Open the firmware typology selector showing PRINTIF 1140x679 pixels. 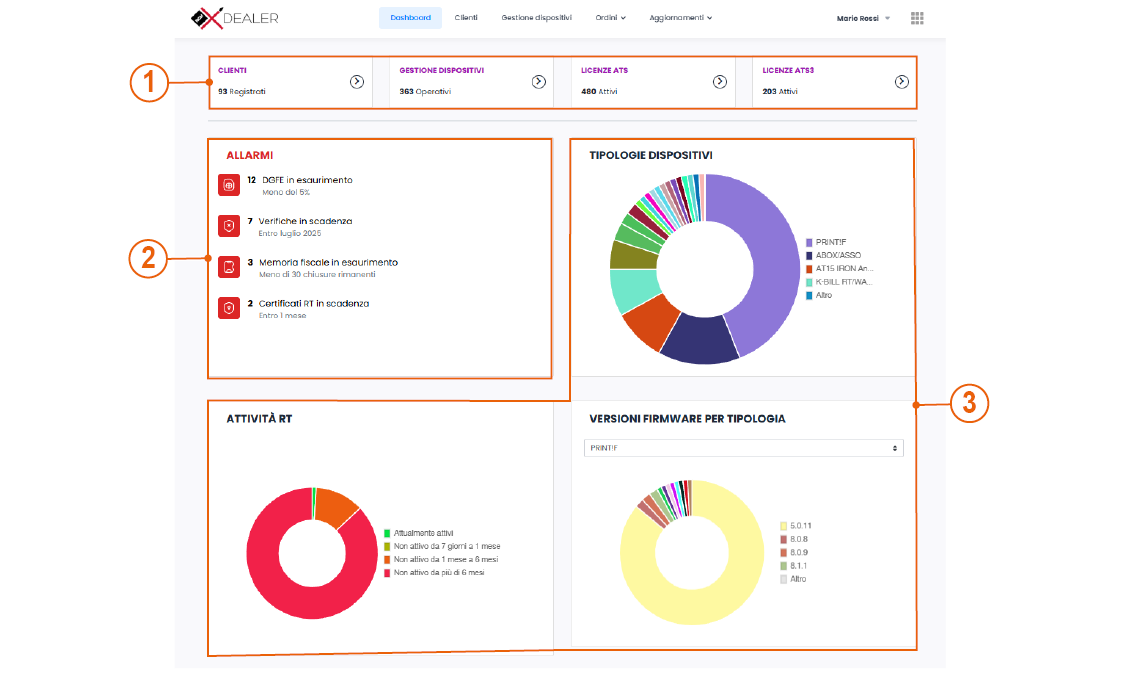pyautogui.click(x=744, y=447)
